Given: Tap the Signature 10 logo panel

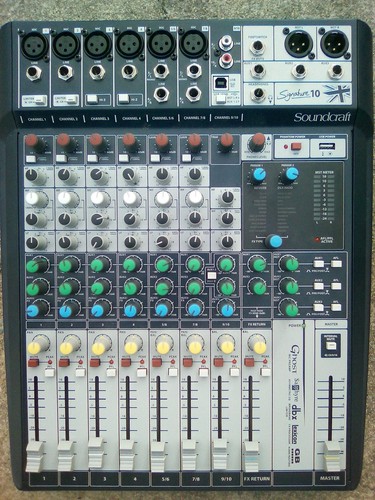Looking at the screenshot, I should coord(313,93).
